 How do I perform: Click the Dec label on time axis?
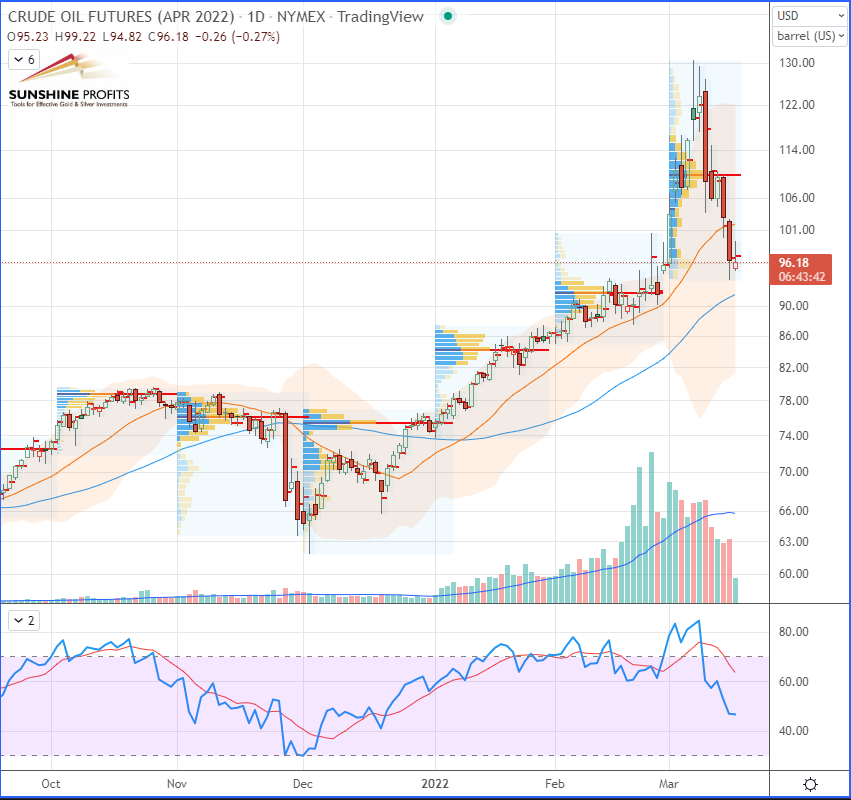[303, 785]
